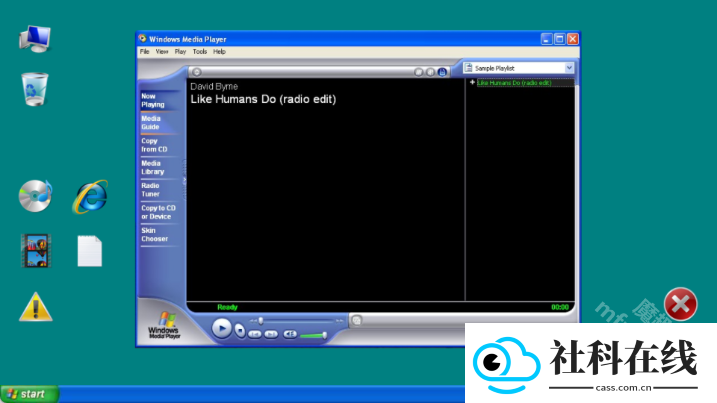717x403 pixels.
Task: Skip to the next track
Action: 271,335
